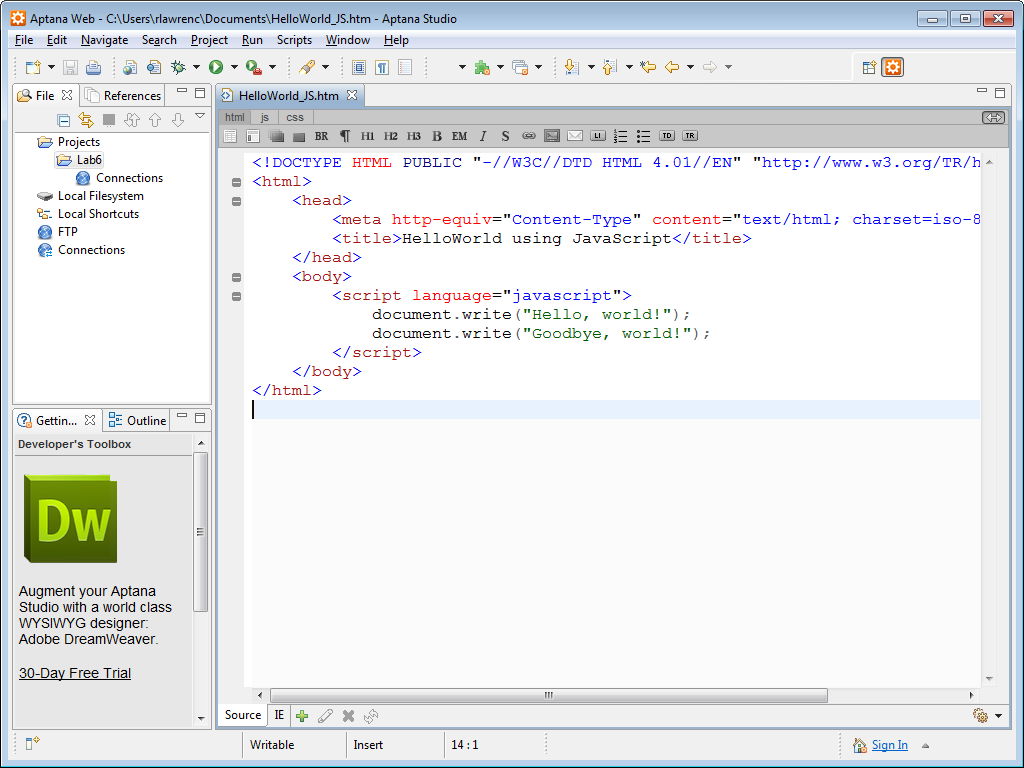
Task: Click the editor horizontal scrollbar thumb
Action: 549,696
